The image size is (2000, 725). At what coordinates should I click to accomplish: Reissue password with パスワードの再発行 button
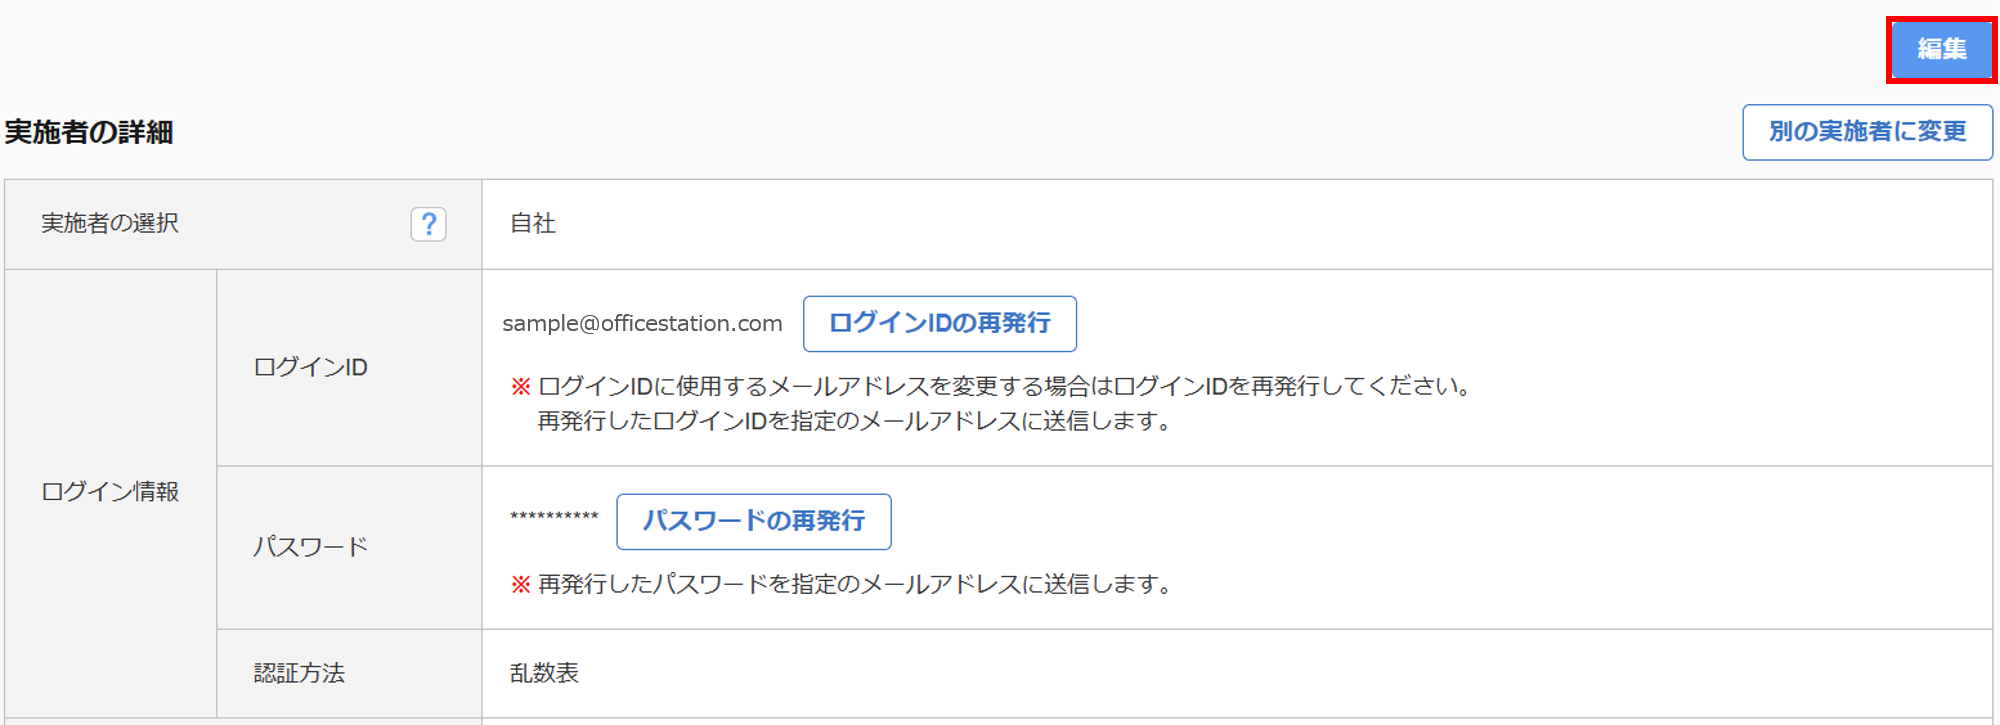(753, 521)
